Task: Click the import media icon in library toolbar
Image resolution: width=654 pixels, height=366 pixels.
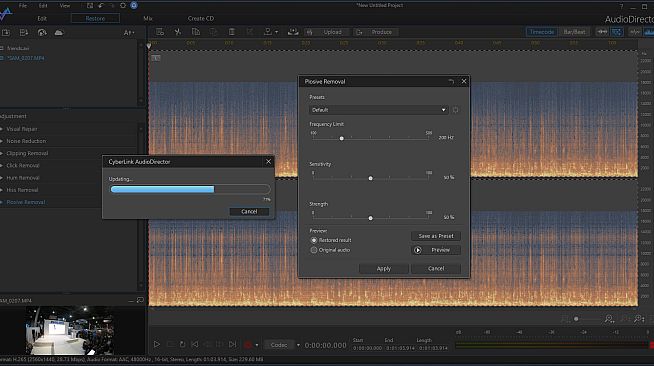Action: coord(5,33)
